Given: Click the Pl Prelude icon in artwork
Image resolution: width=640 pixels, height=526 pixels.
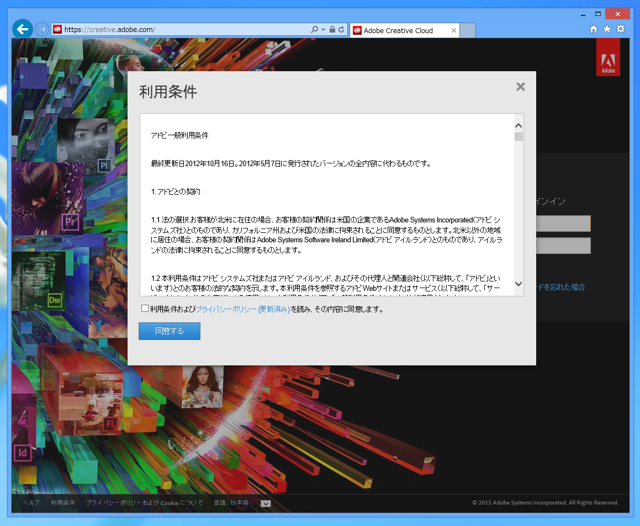Looking at the screenshot, I should pyautogui.click(x=104, y=166).
